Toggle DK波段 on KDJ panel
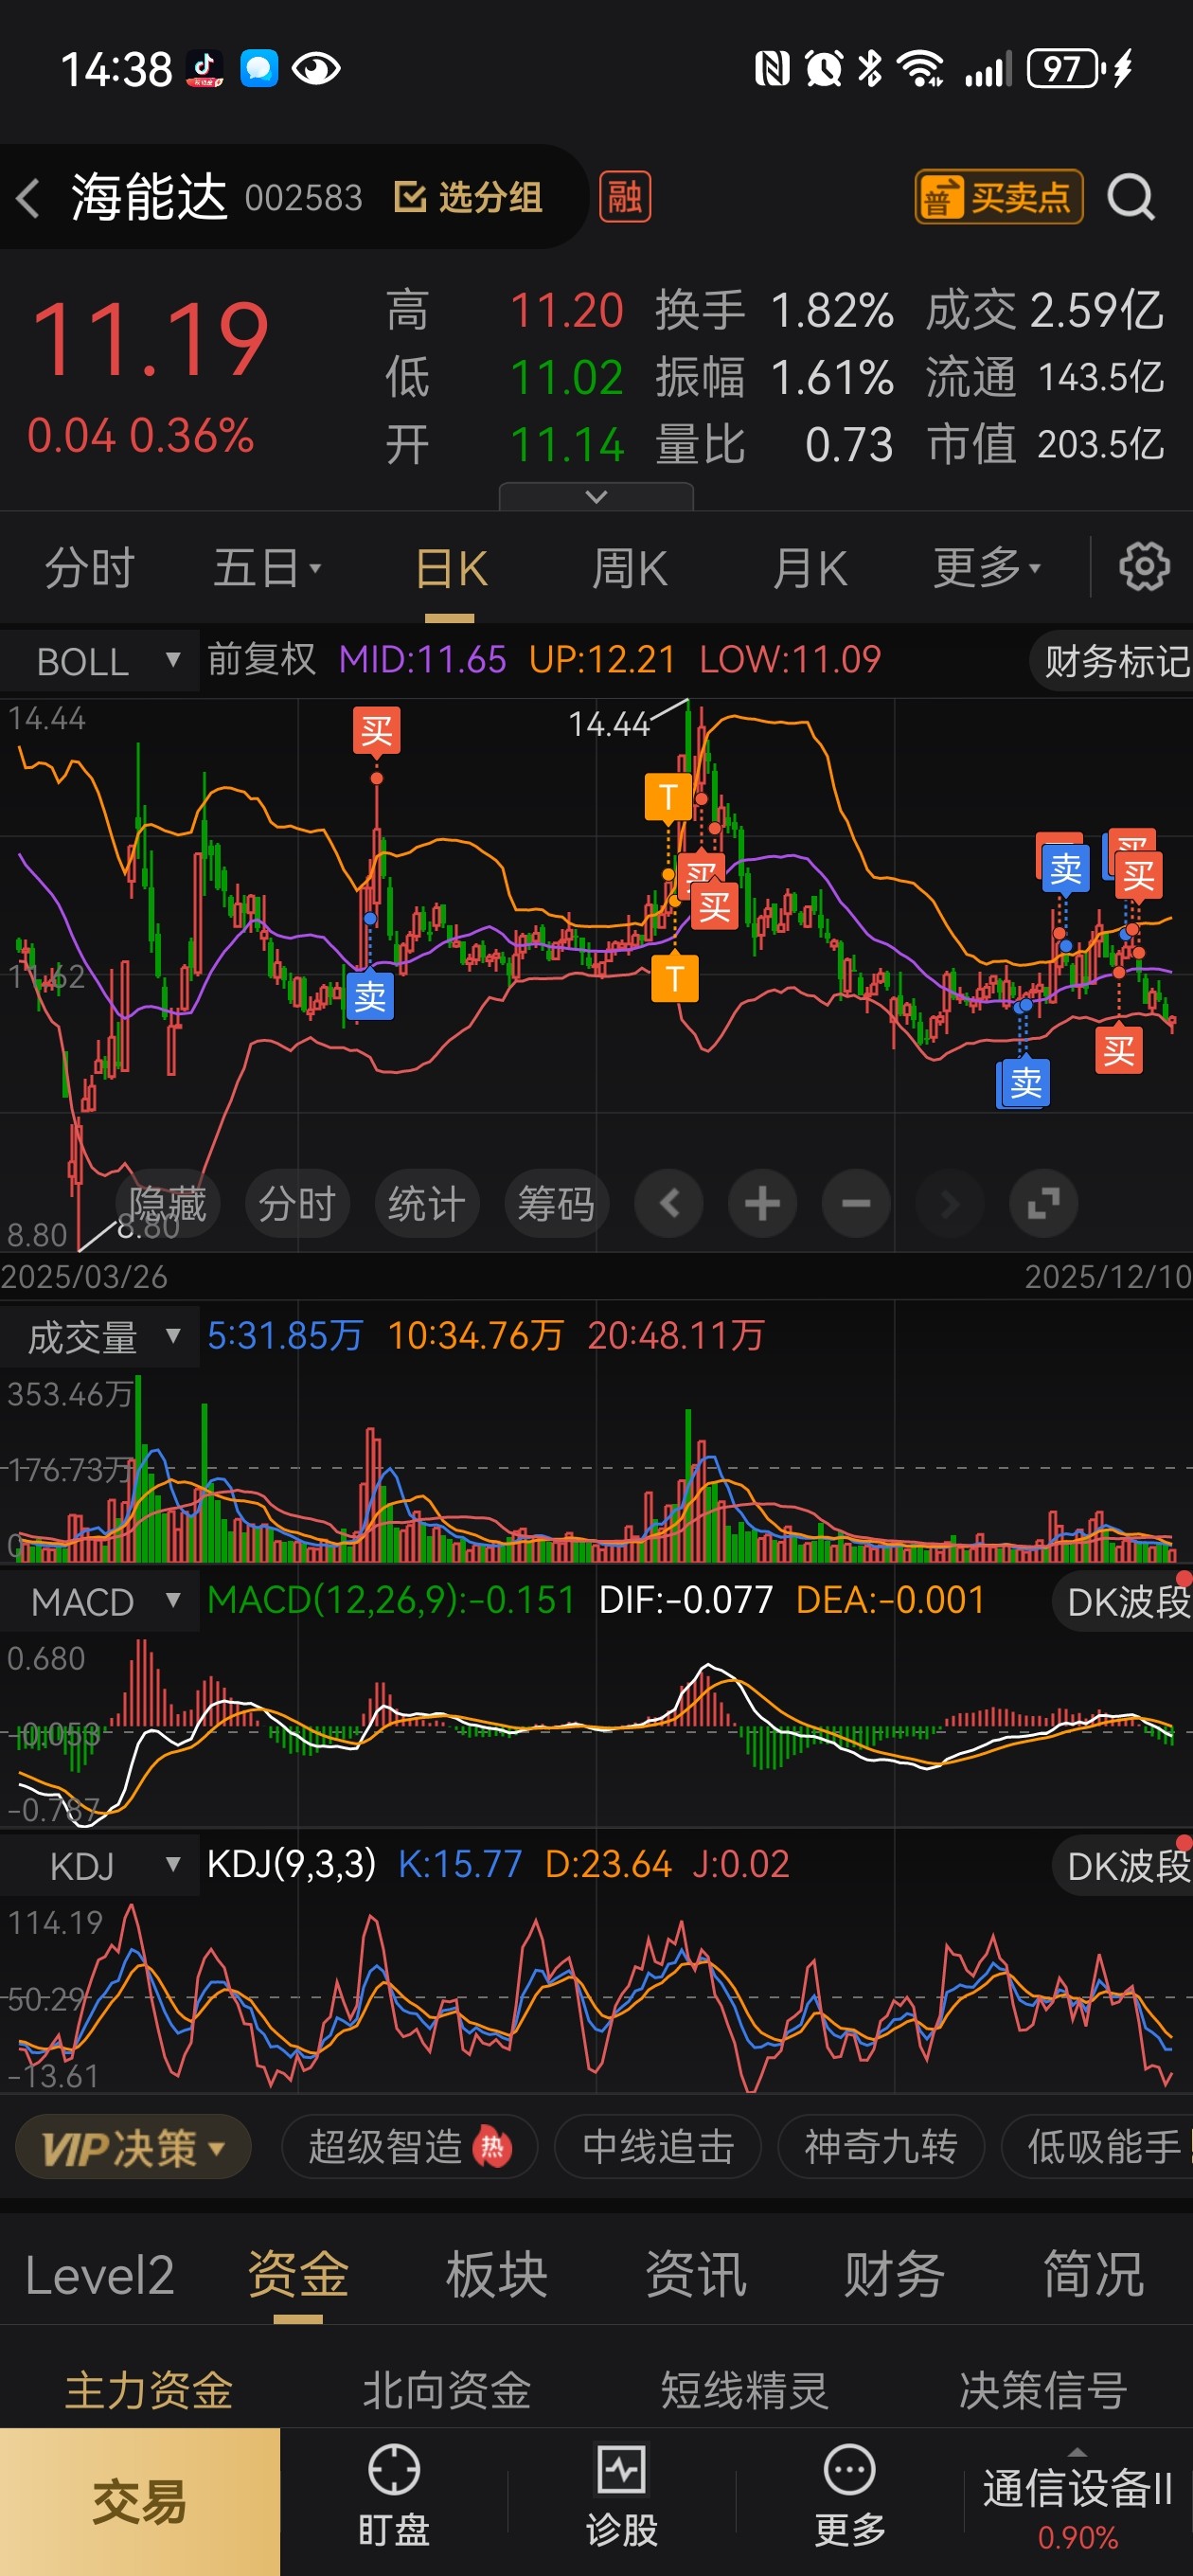1193x2576 pixels. point(1125,1866)
